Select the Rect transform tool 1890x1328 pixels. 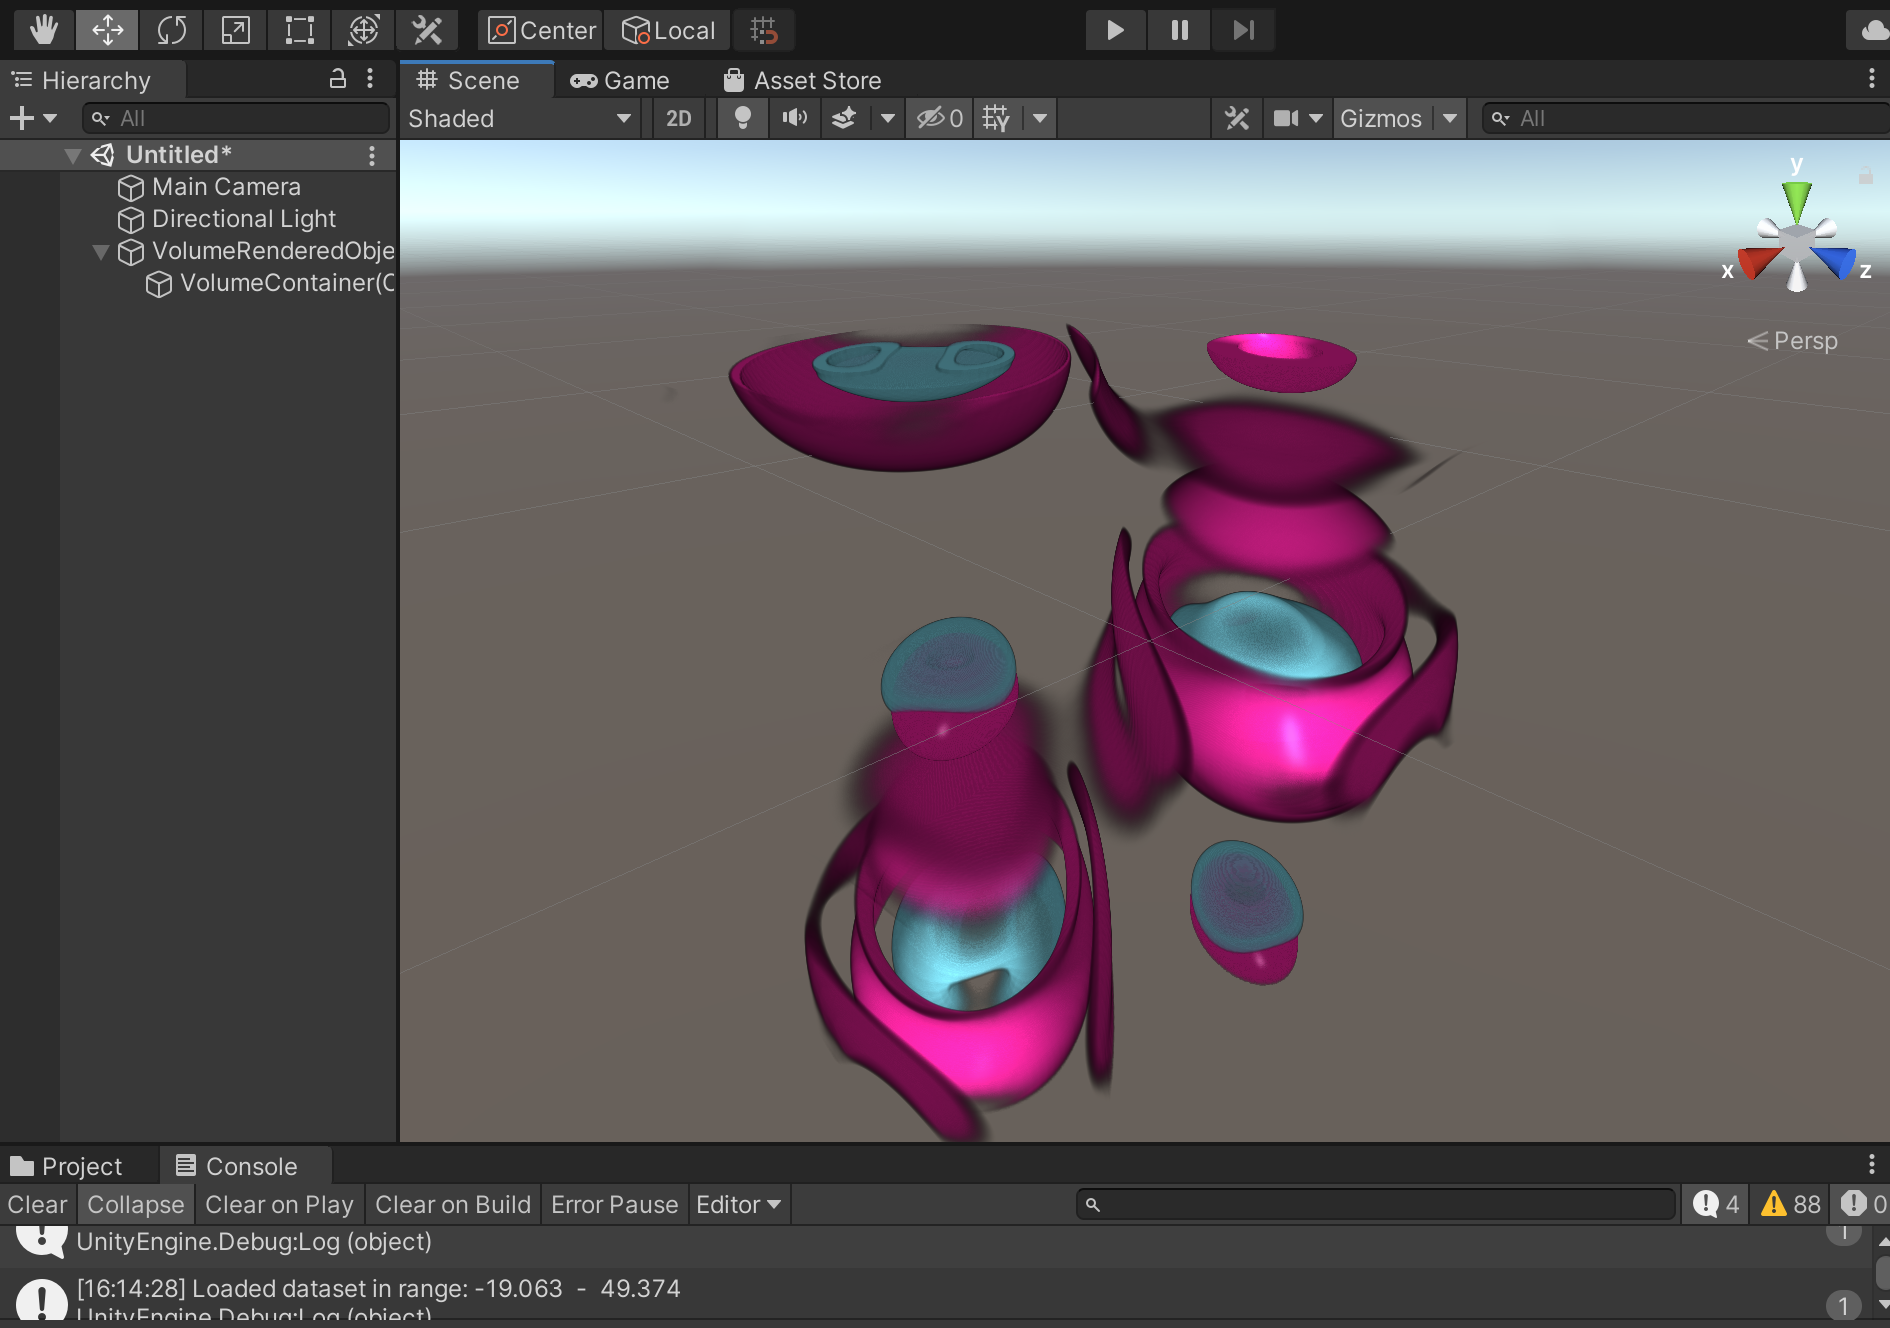[x=299, y=30]
